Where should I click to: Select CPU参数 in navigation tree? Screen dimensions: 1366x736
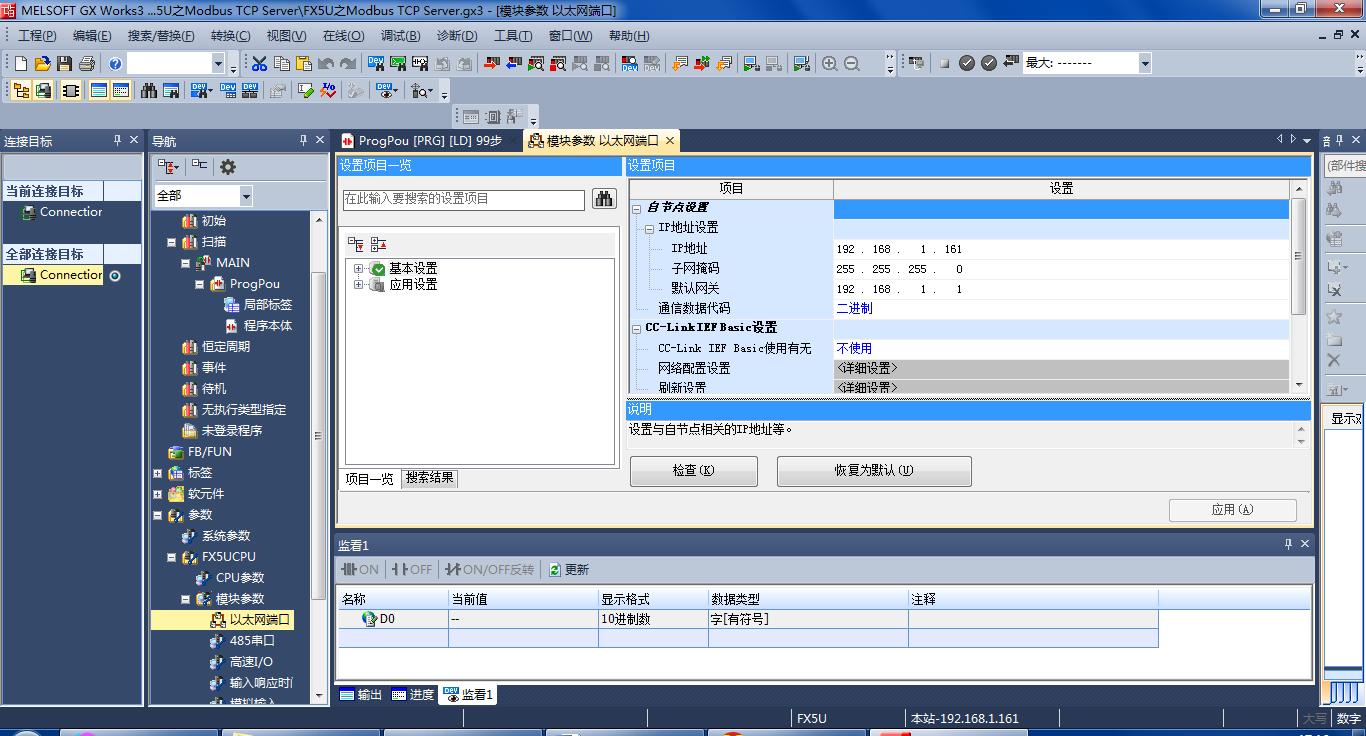click(240, 577)
